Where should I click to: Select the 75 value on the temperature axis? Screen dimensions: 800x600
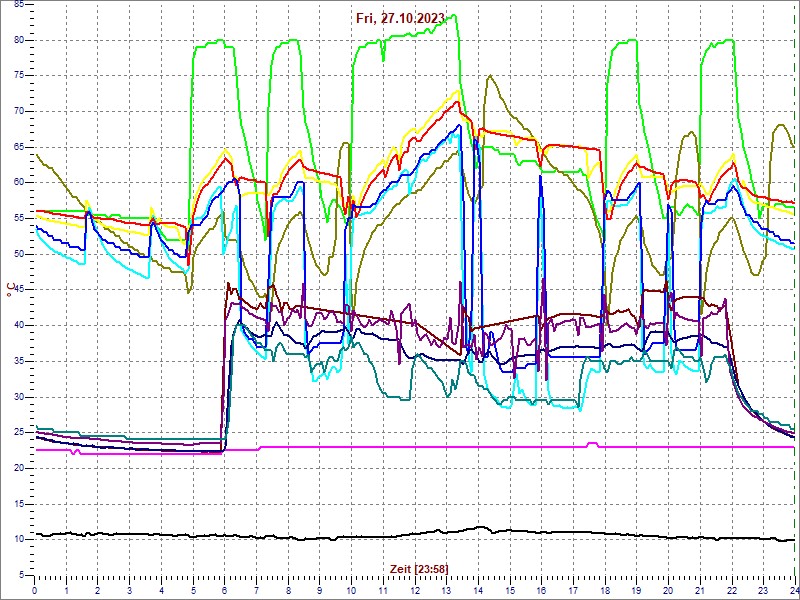tap(19, 76)
